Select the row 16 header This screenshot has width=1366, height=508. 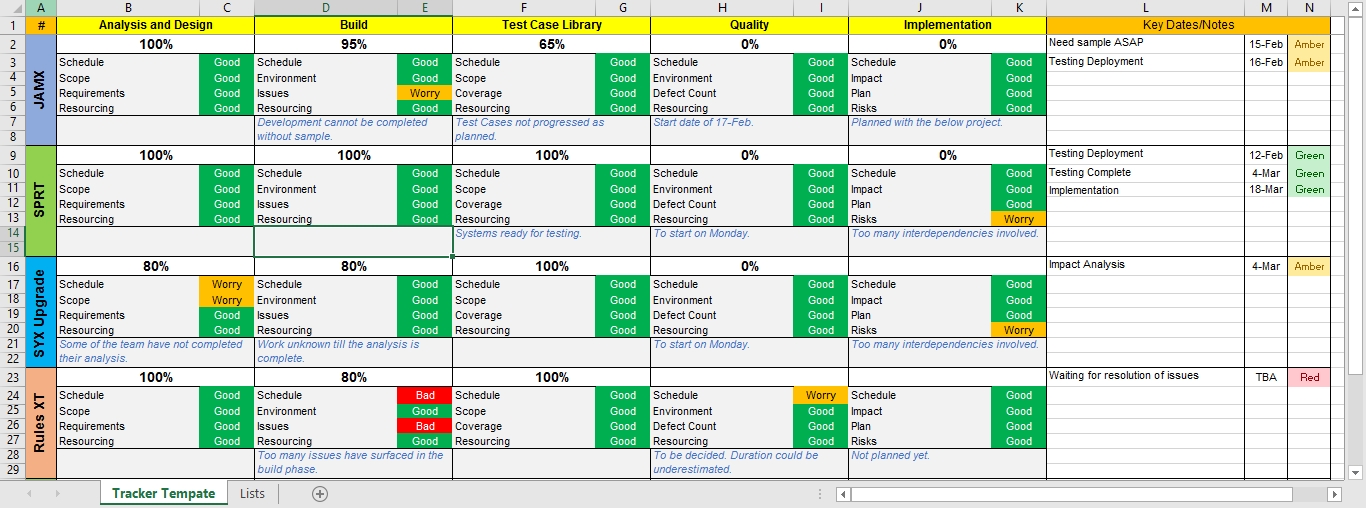[12, 267]
